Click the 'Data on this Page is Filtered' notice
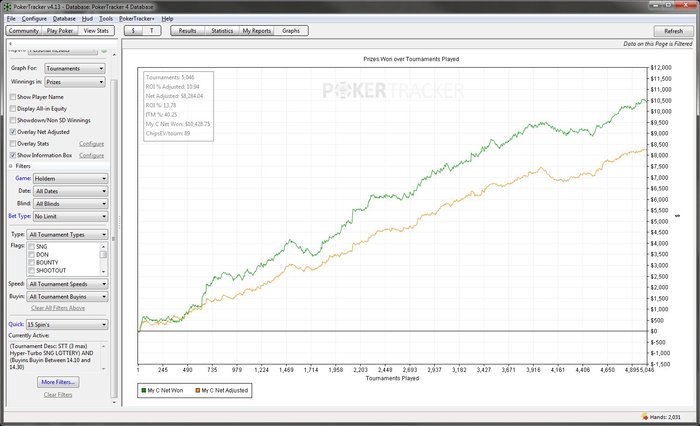700x426 pixels. pyautogui.click(x=658, y=44)
